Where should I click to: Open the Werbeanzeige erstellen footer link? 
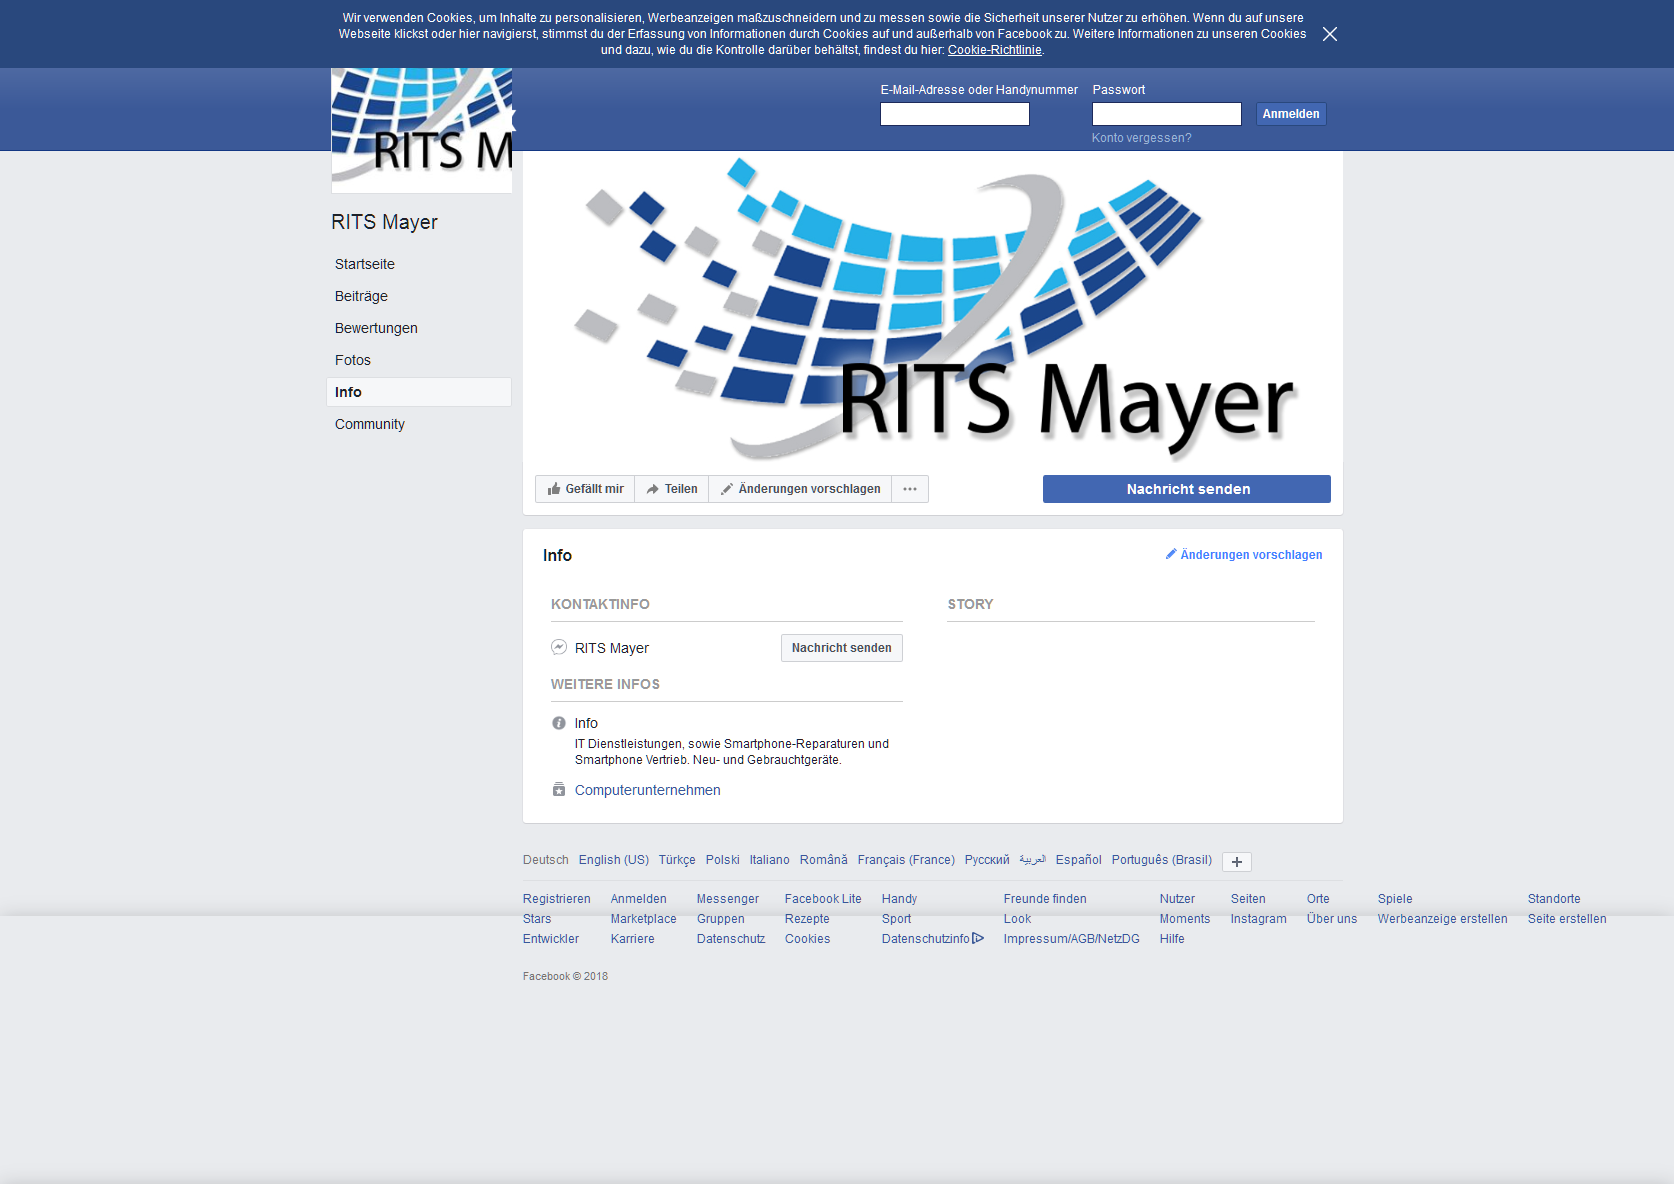click(1442, 919)
